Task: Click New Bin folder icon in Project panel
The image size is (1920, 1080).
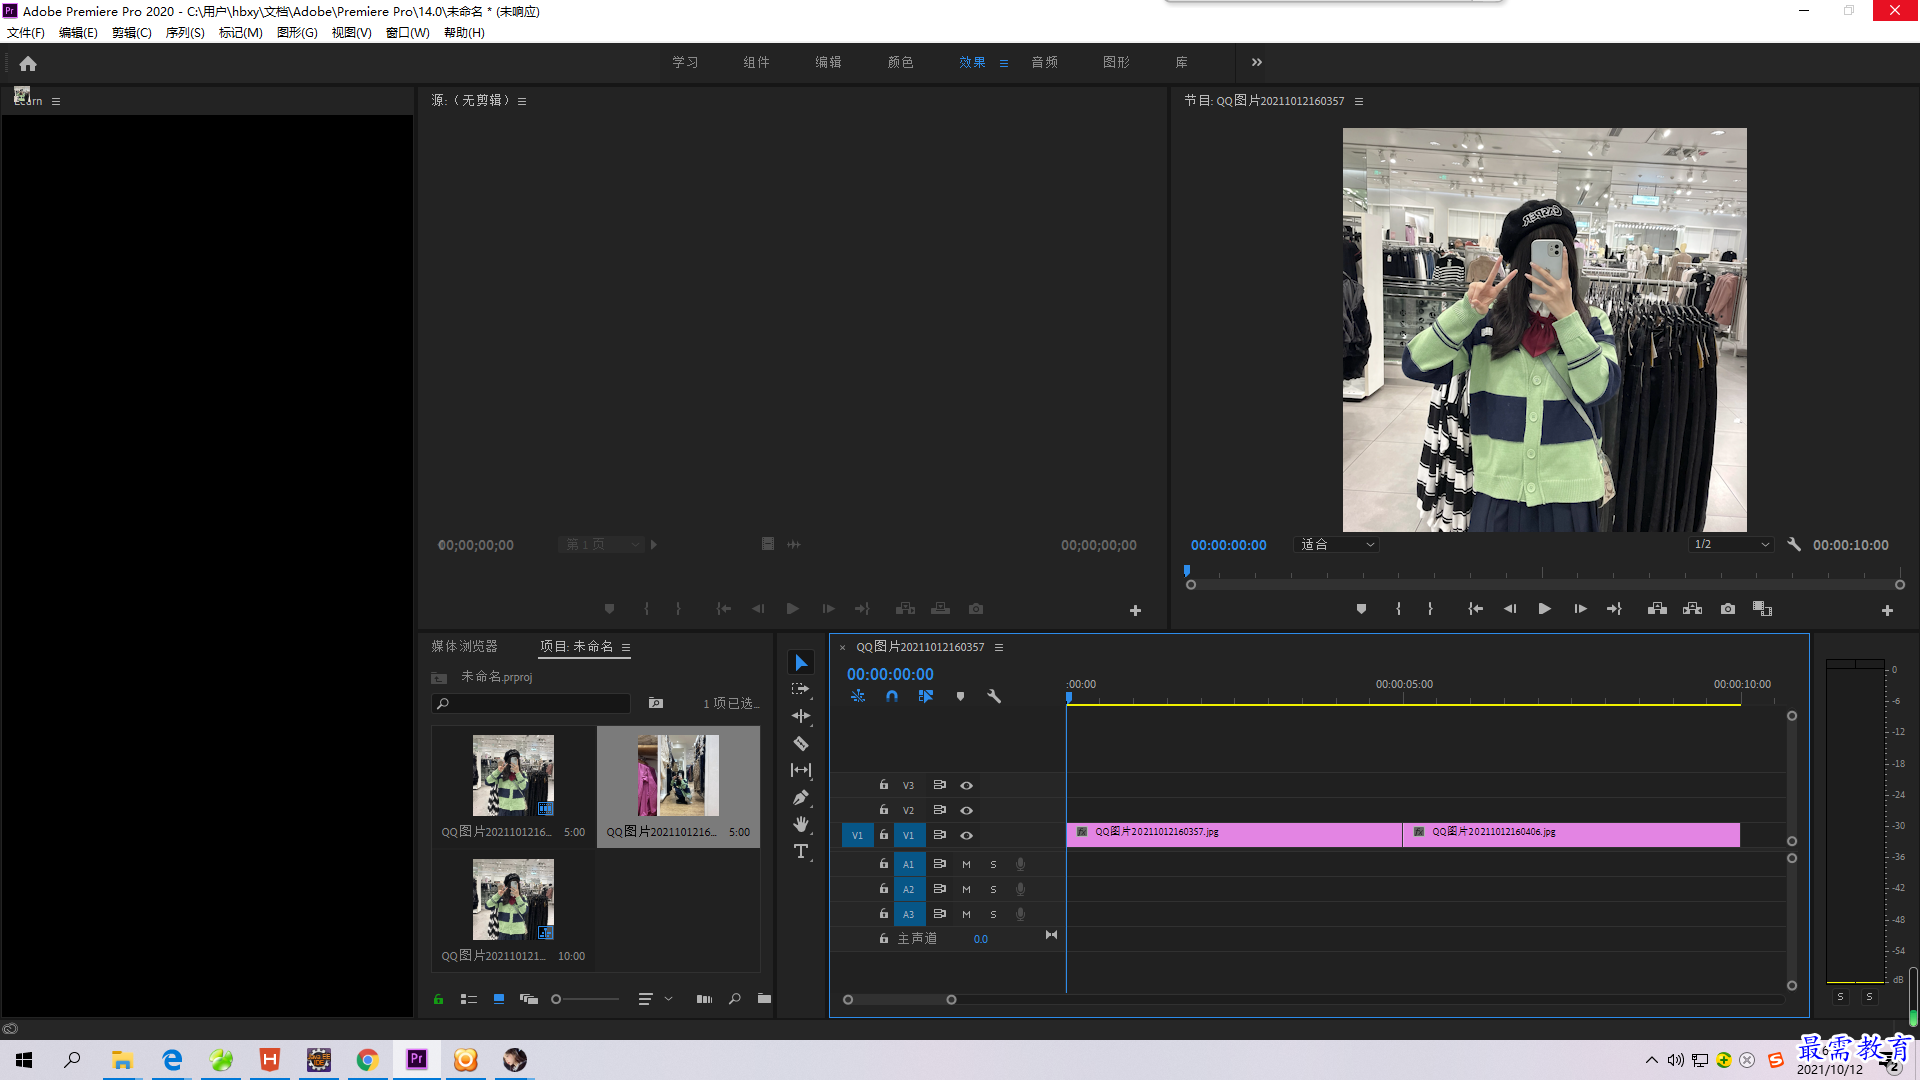Action: [764, 998]
